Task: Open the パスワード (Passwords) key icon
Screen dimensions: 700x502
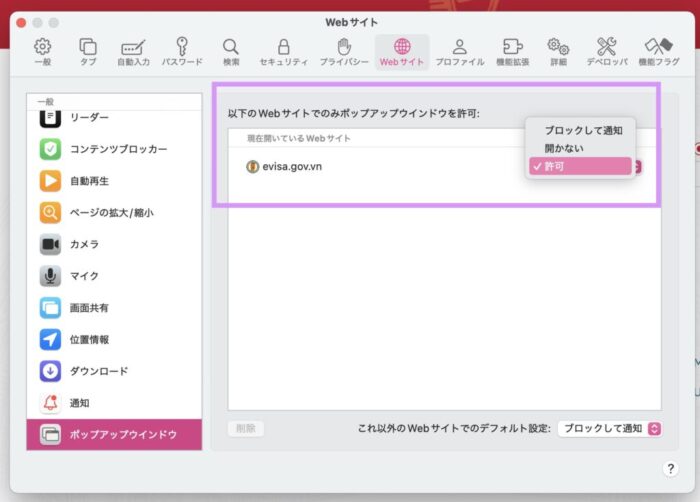Action: pyautogui.click(x=182, y=52)
